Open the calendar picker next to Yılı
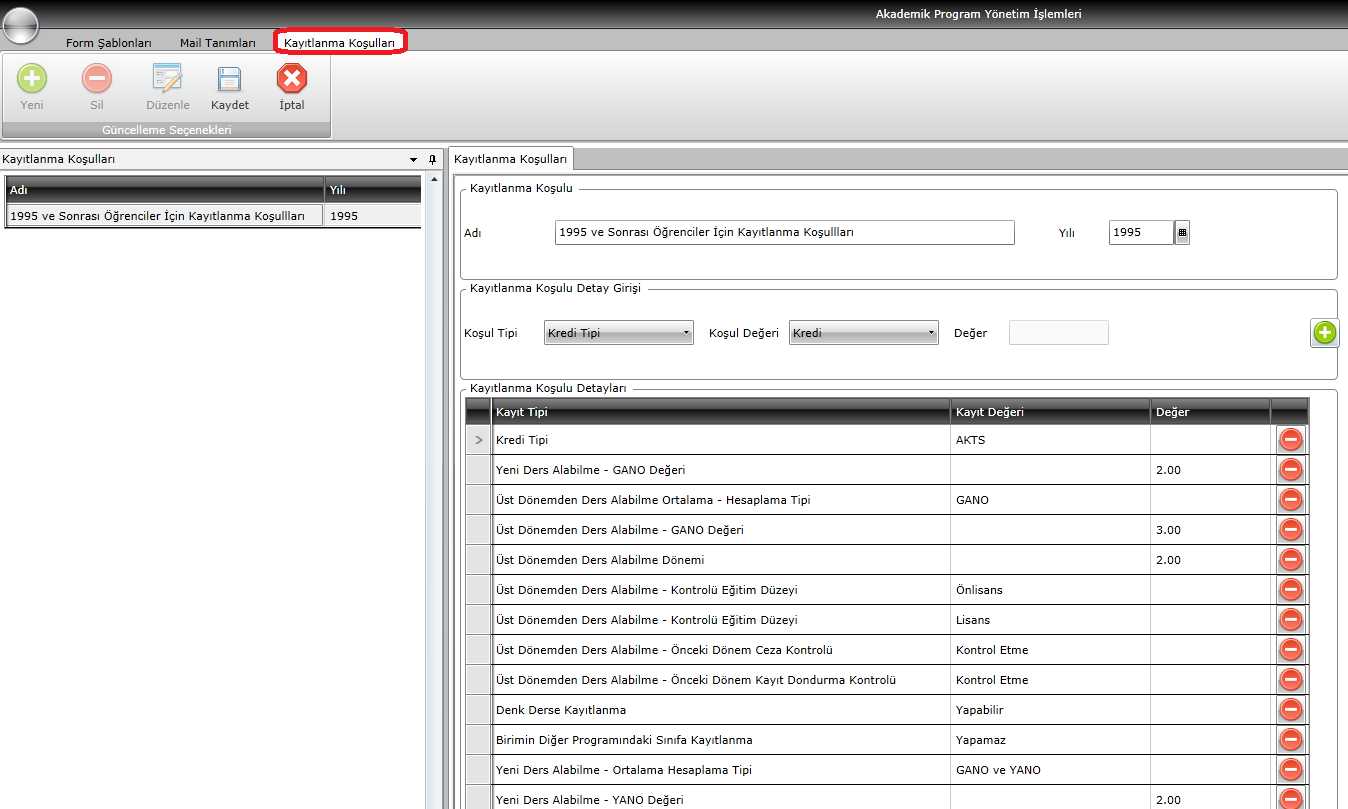 tap(1182, 233)
